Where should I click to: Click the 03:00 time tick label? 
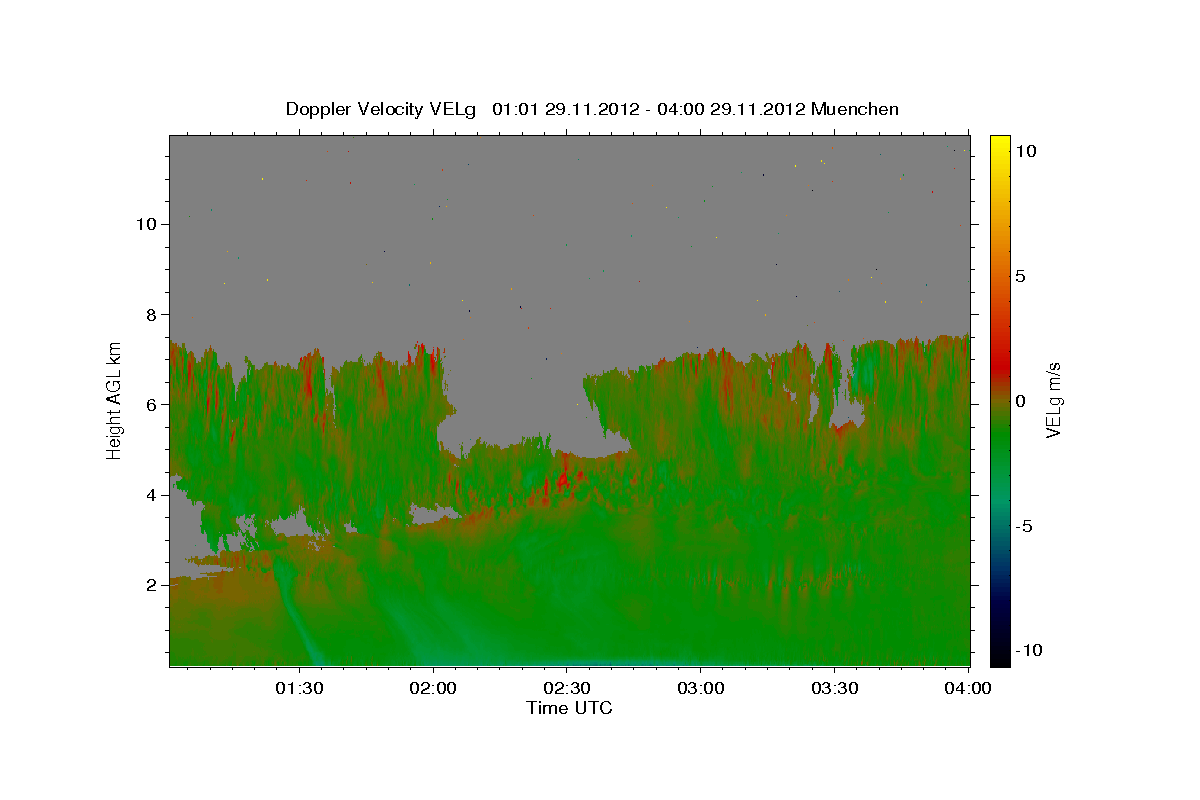click(701, 688)
